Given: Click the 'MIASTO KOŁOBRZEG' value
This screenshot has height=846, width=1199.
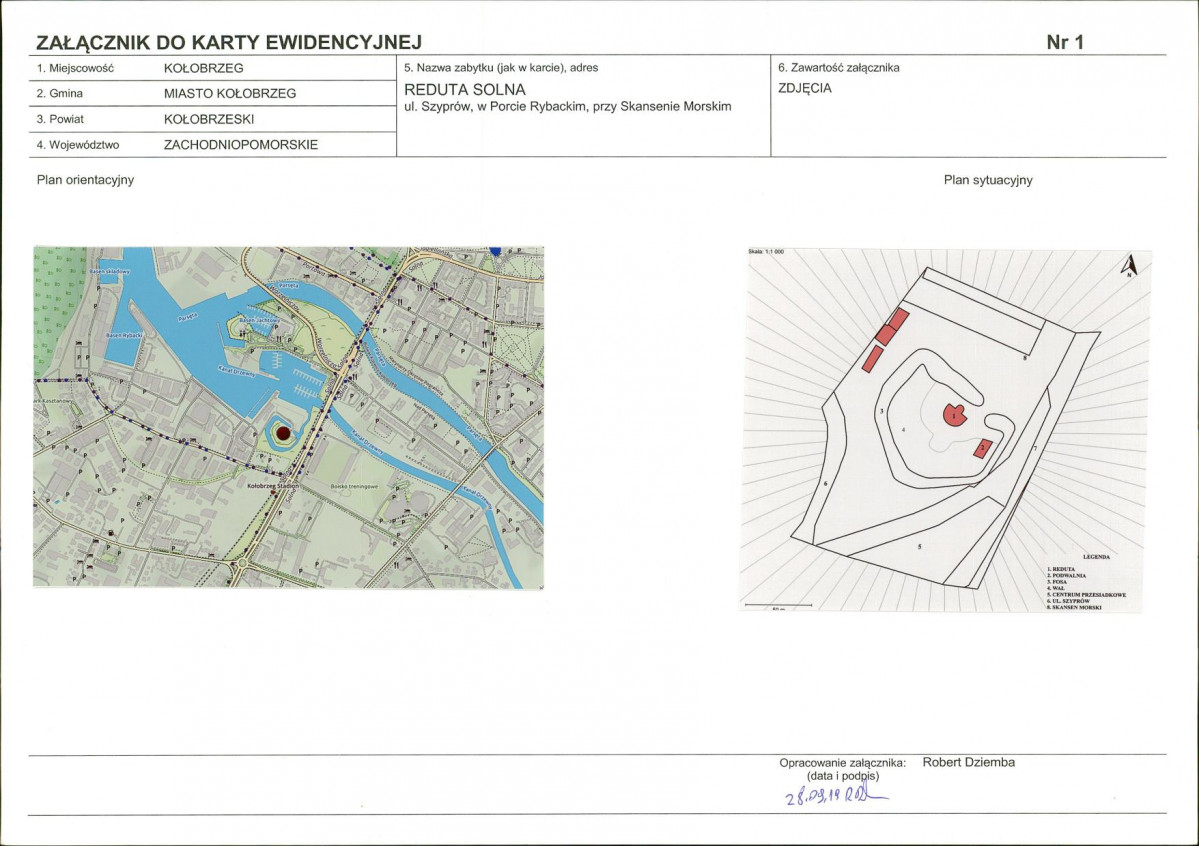Looking at the screenshot, I should point(230,93).
